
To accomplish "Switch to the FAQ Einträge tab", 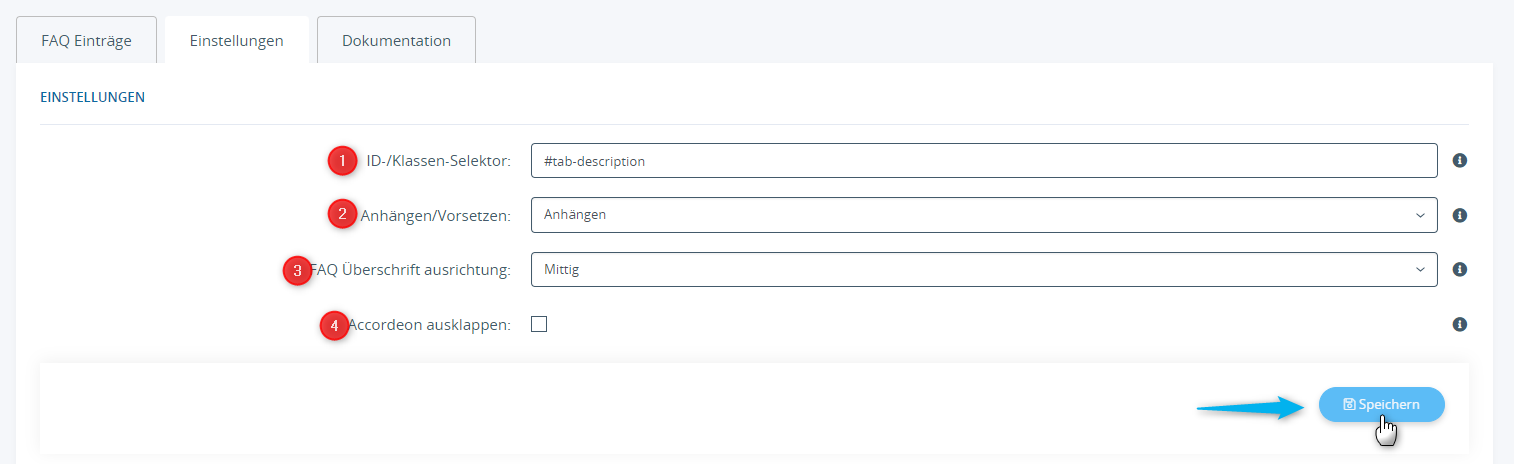I will tap(86, 41).
